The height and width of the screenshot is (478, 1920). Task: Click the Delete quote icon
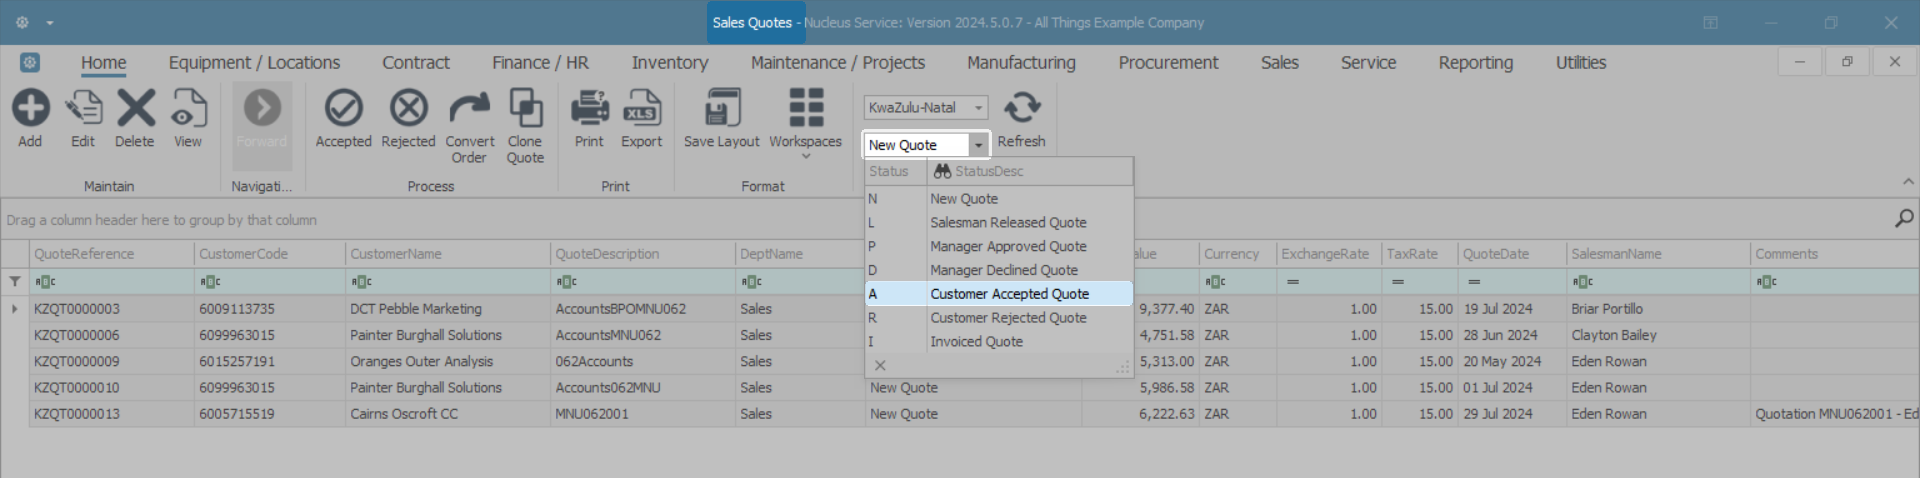pyautogui.click(x=135, y=108)
